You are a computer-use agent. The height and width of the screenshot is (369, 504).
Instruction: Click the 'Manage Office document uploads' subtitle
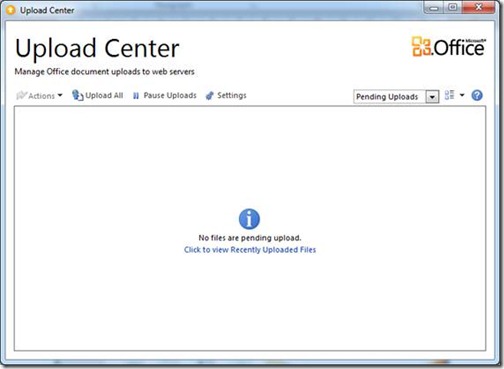[x=105, y=72]
